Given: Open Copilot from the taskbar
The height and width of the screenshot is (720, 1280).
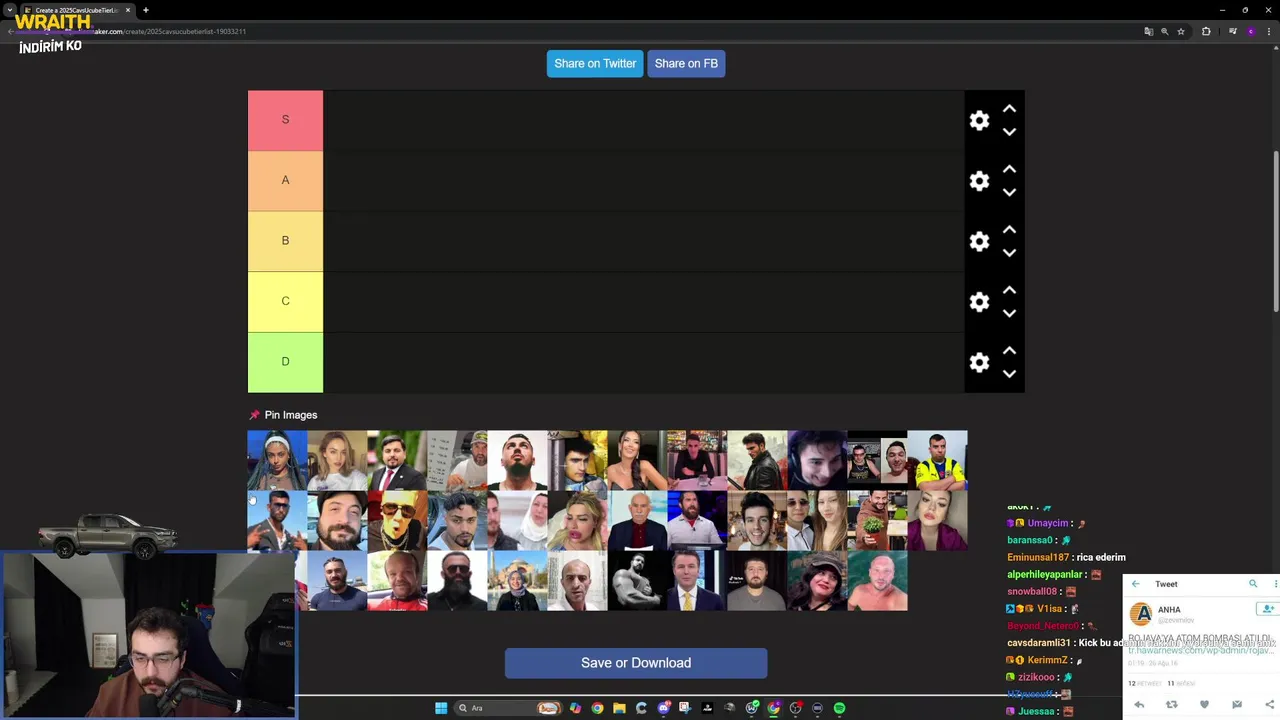Looking at the screenshot, I should pos(575,708).
